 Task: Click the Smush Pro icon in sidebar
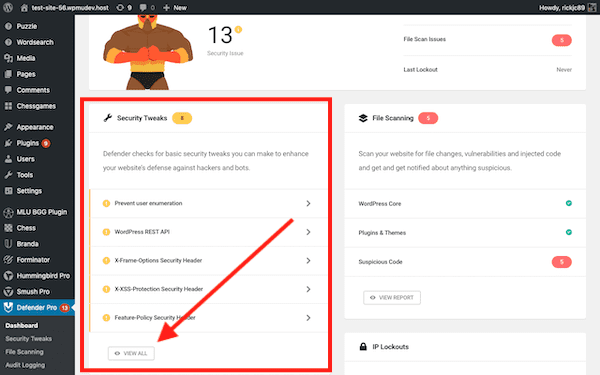point(8,292)
